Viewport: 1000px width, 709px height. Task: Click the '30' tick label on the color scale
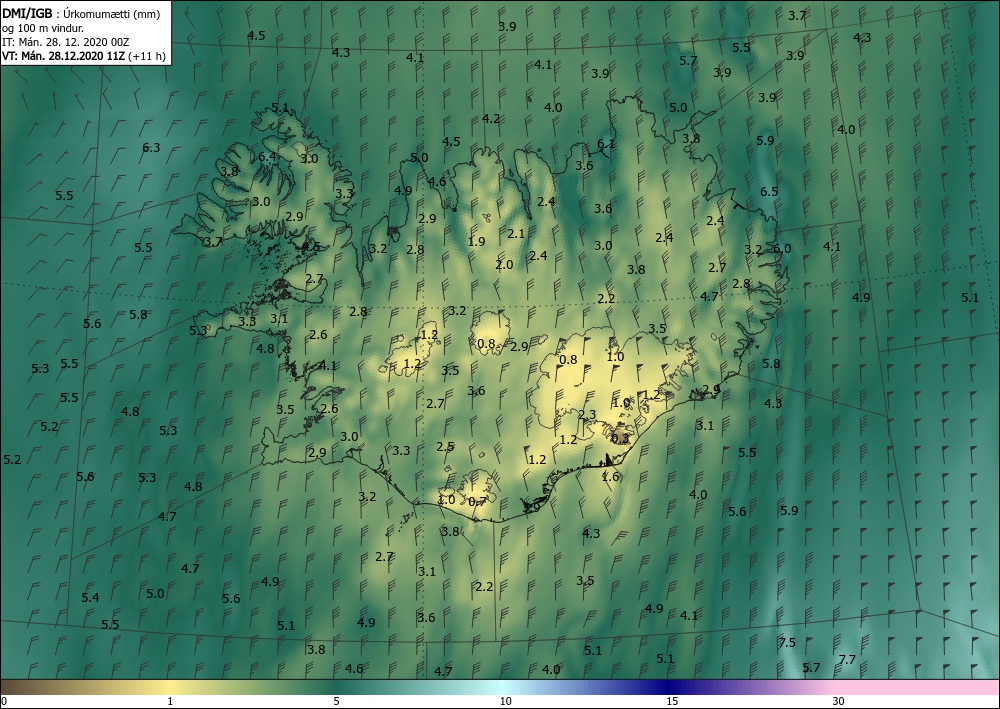[839, 701]
